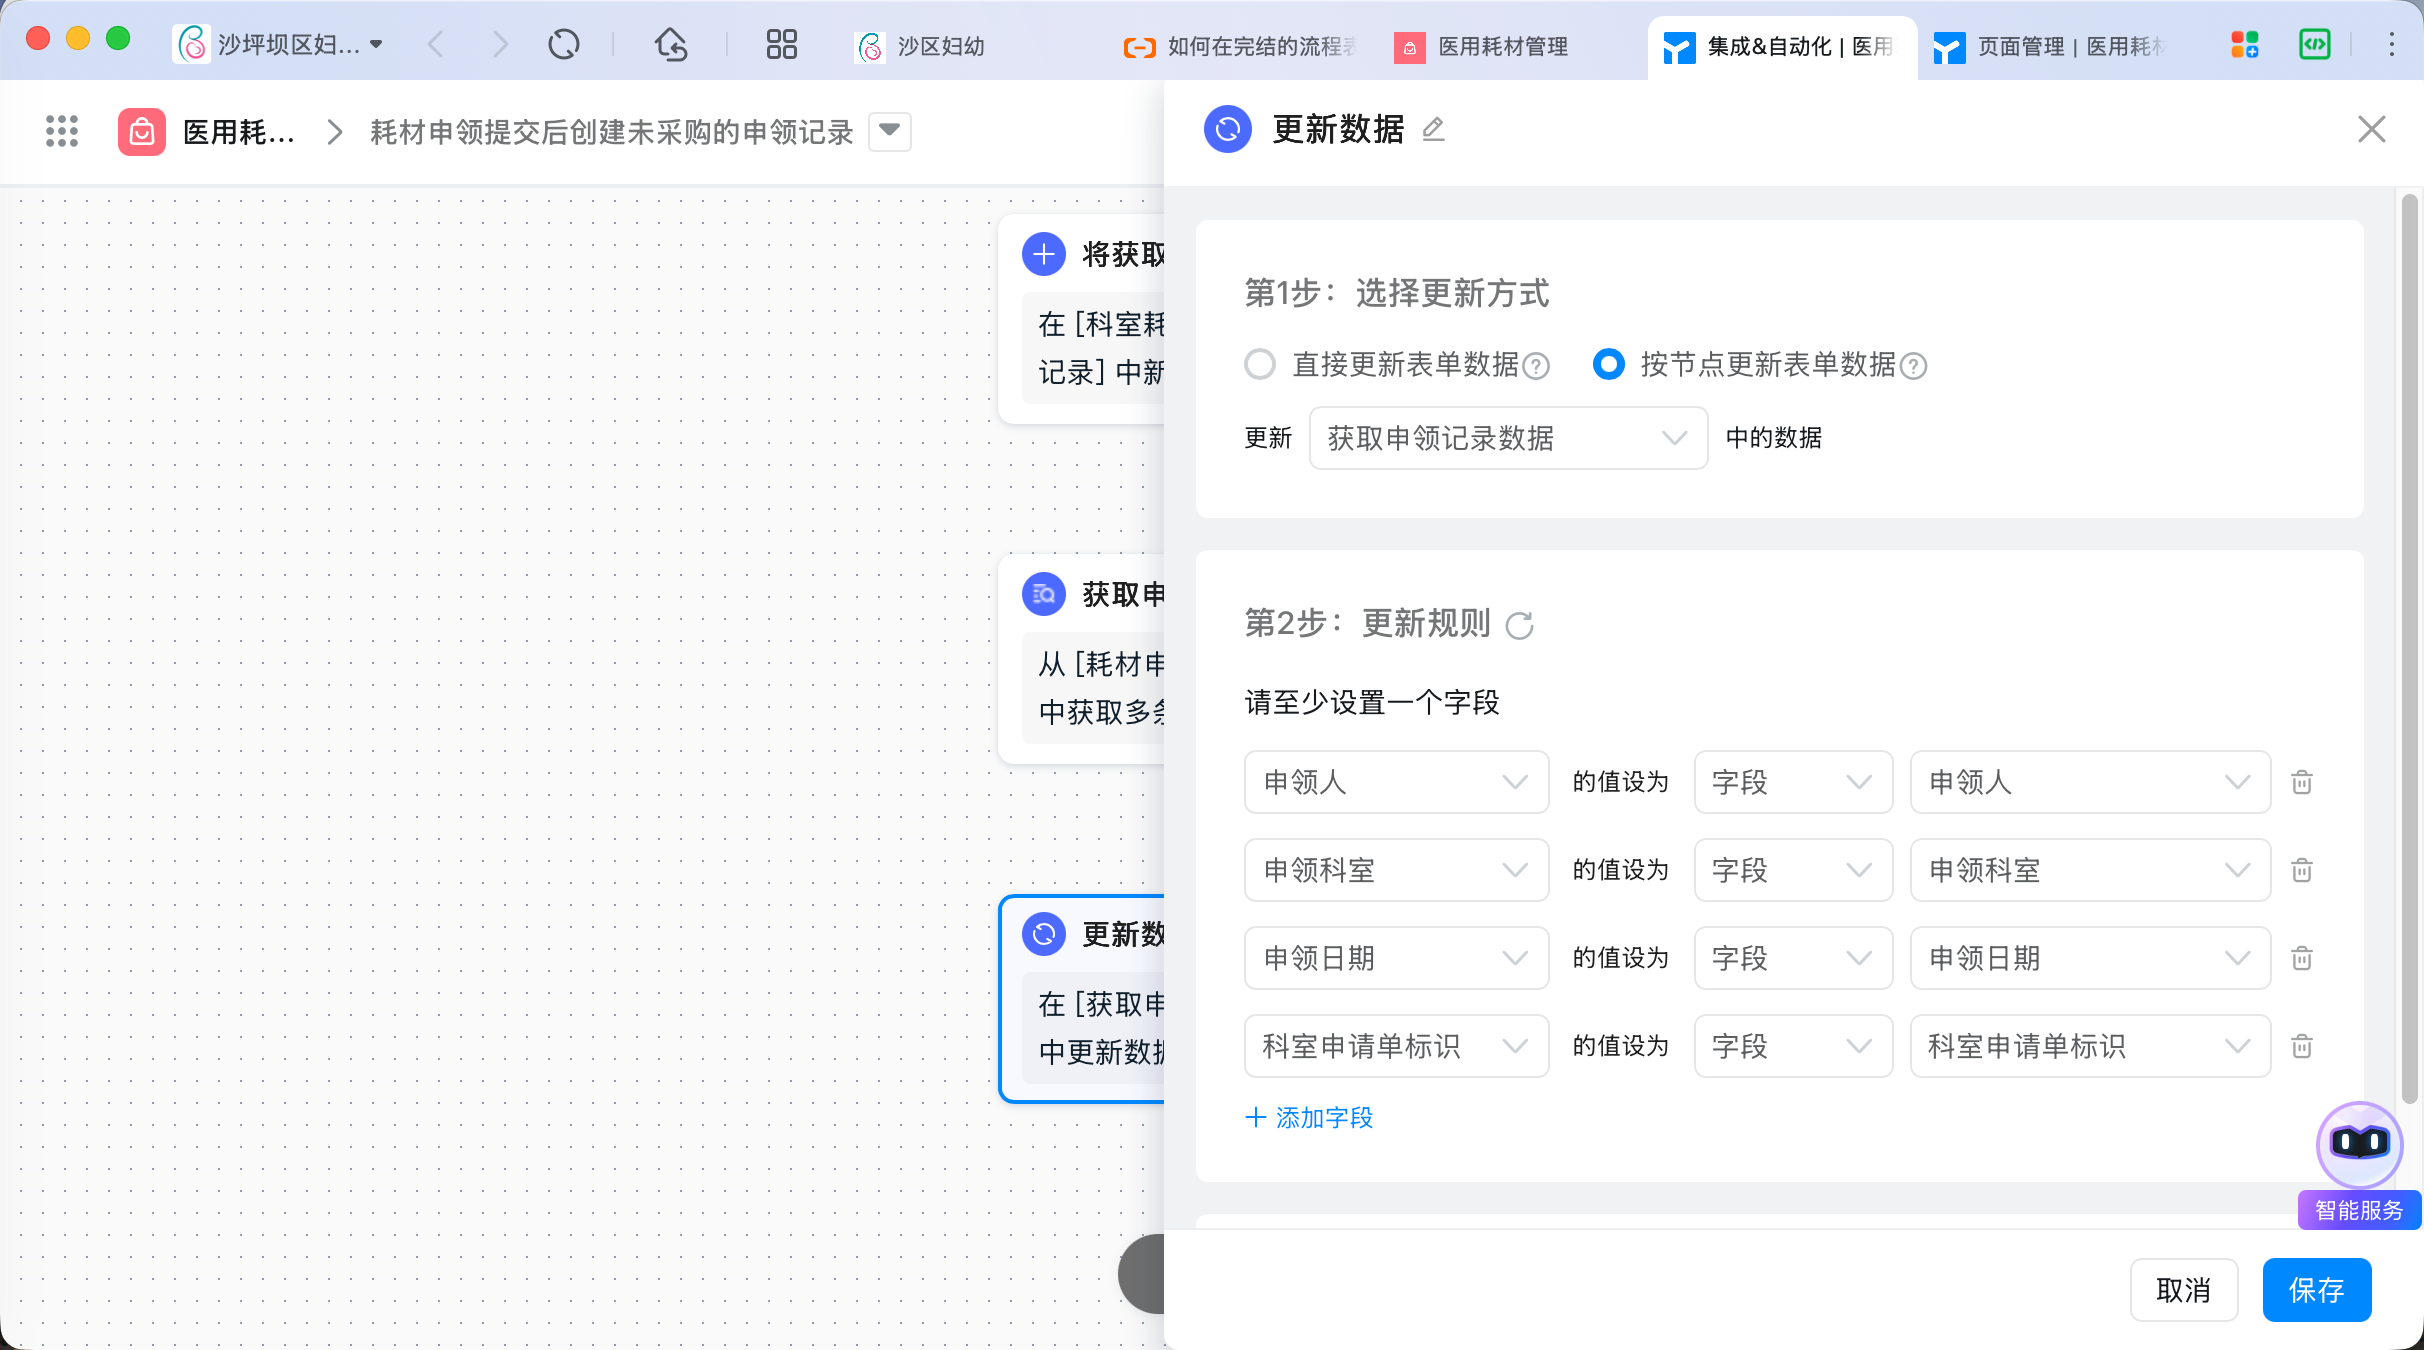The height and width of the screenshot is (1350, 2424).
Task: Delete the 申领科室 rule row
Action: pos(2302,870)
